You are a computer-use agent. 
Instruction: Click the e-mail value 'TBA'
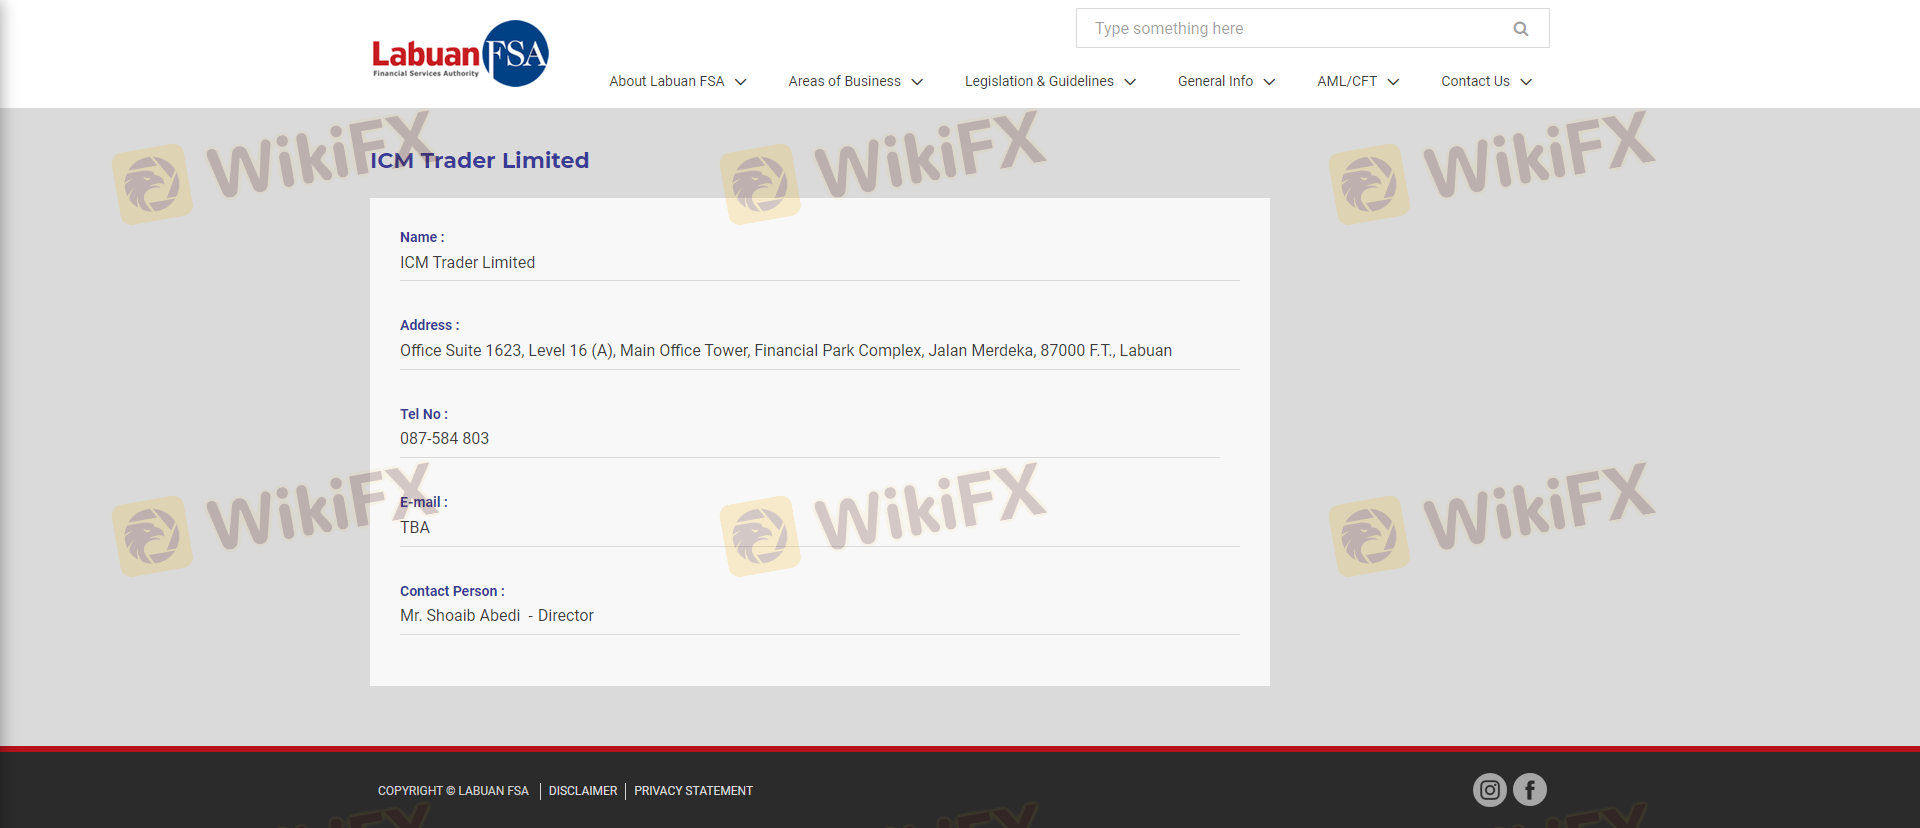click(x=415, y=527)
